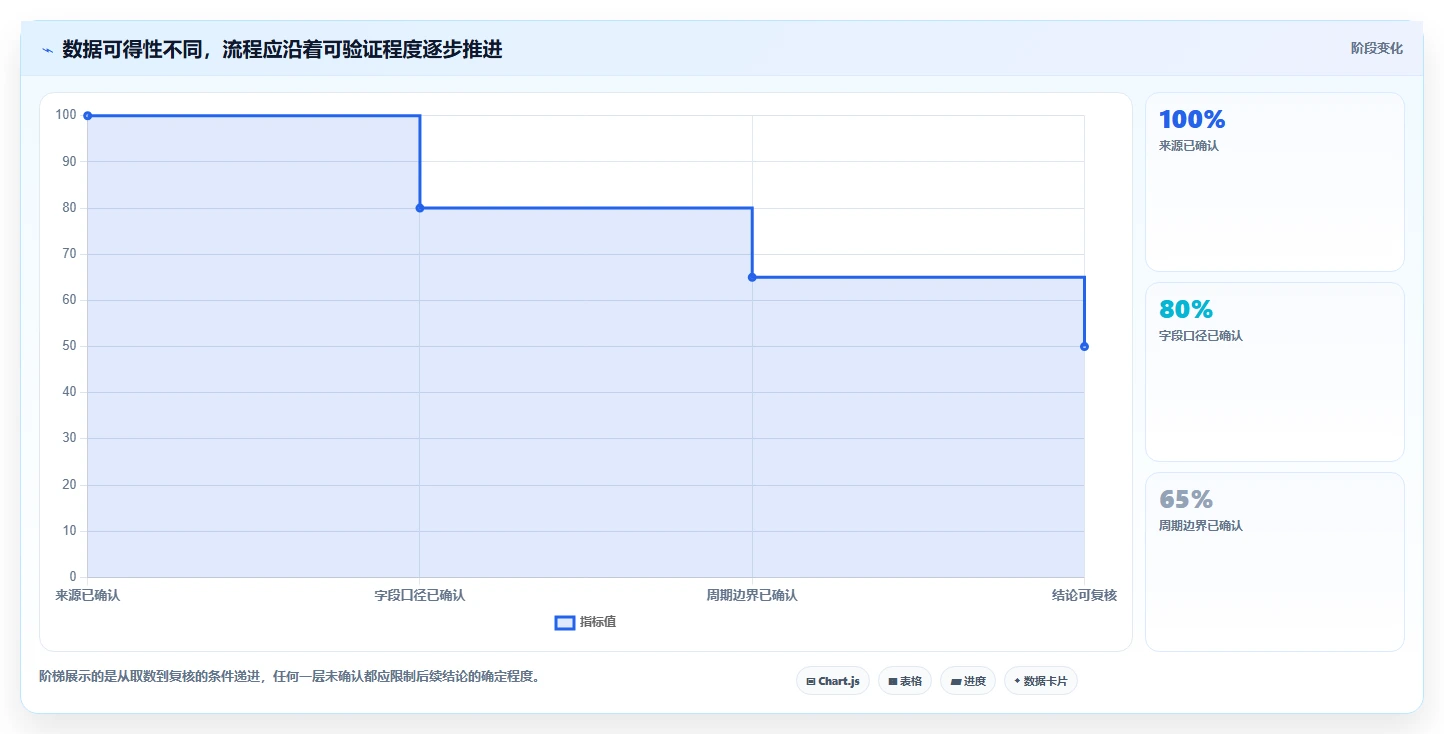This screenshot has height=734, width=1444.
Task: Click the 指标值 legend color box
Action: pos(565,623)
